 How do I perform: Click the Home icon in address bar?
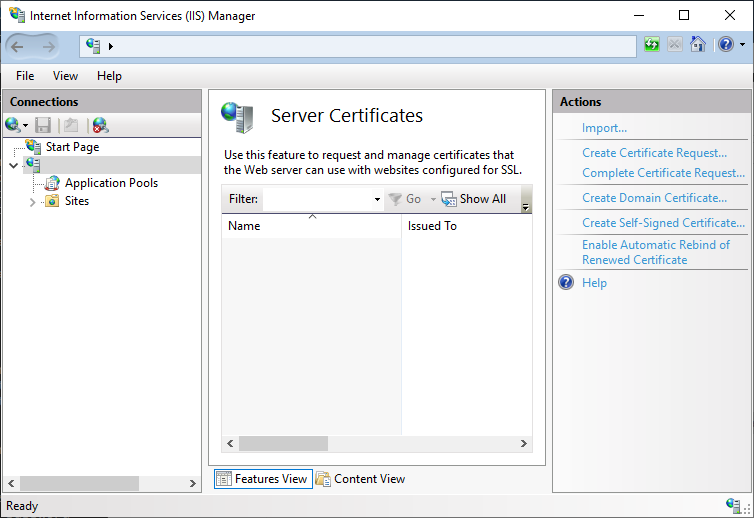698,45
